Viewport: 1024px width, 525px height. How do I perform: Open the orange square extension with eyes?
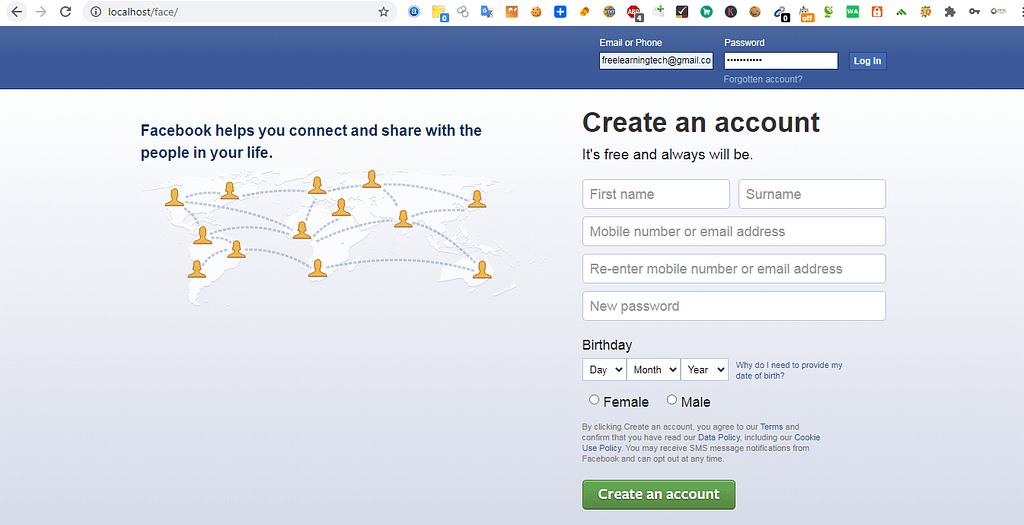pyautogui.click(x=511, y=11)
